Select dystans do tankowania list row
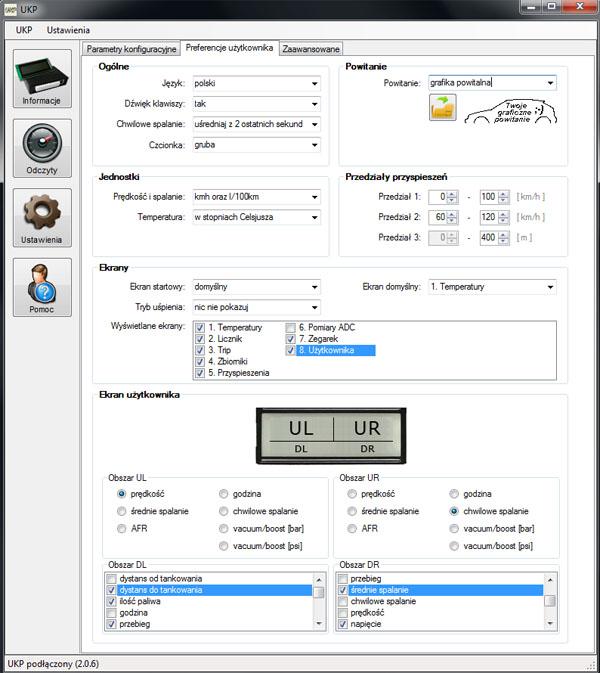Viewport: 600px width, 673px height. click(209, 590)
